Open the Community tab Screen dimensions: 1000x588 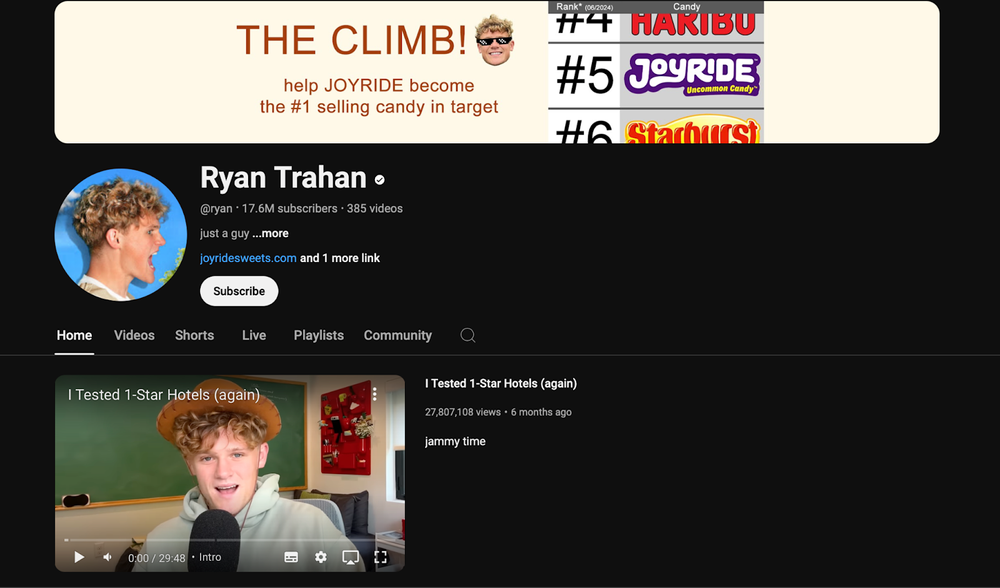tap(398, 335)
